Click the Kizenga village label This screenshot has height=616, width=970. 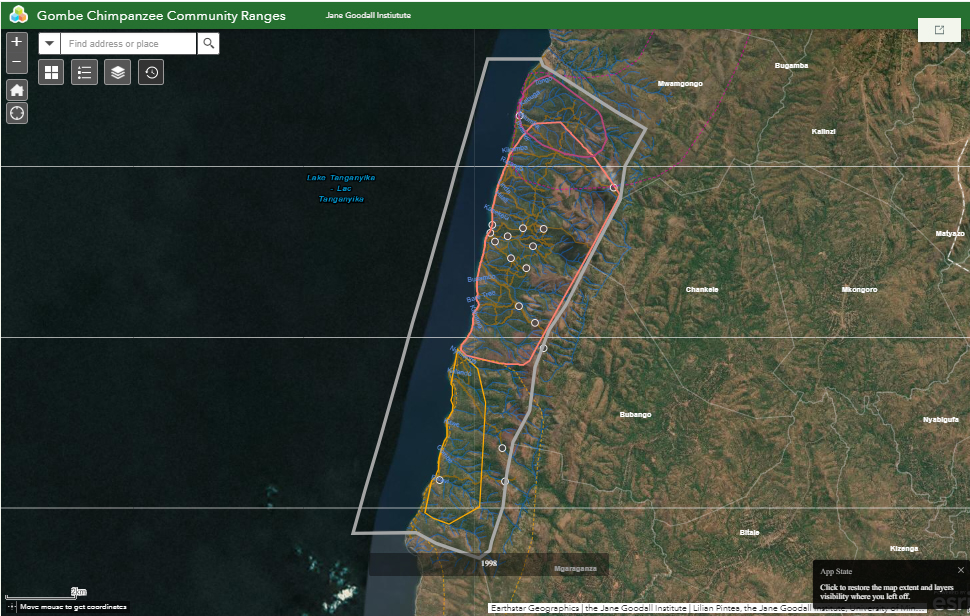(x=904, y=549)
